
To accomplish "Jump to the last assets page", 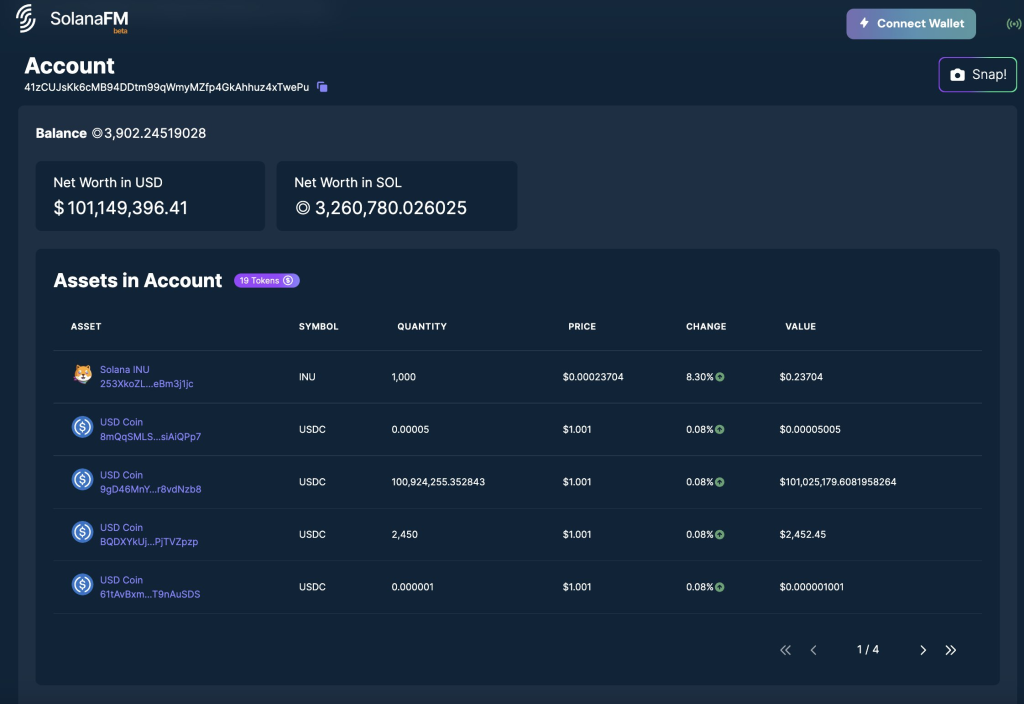I will click(951, 650).
